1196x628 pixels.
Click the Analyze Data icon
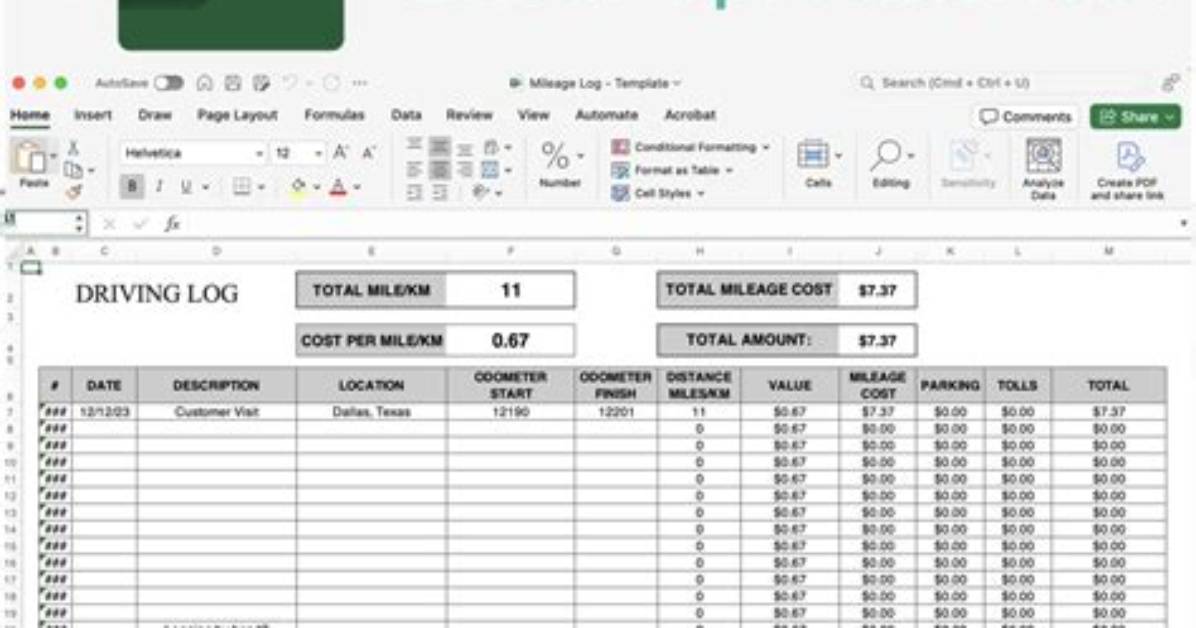point(1043,156)
